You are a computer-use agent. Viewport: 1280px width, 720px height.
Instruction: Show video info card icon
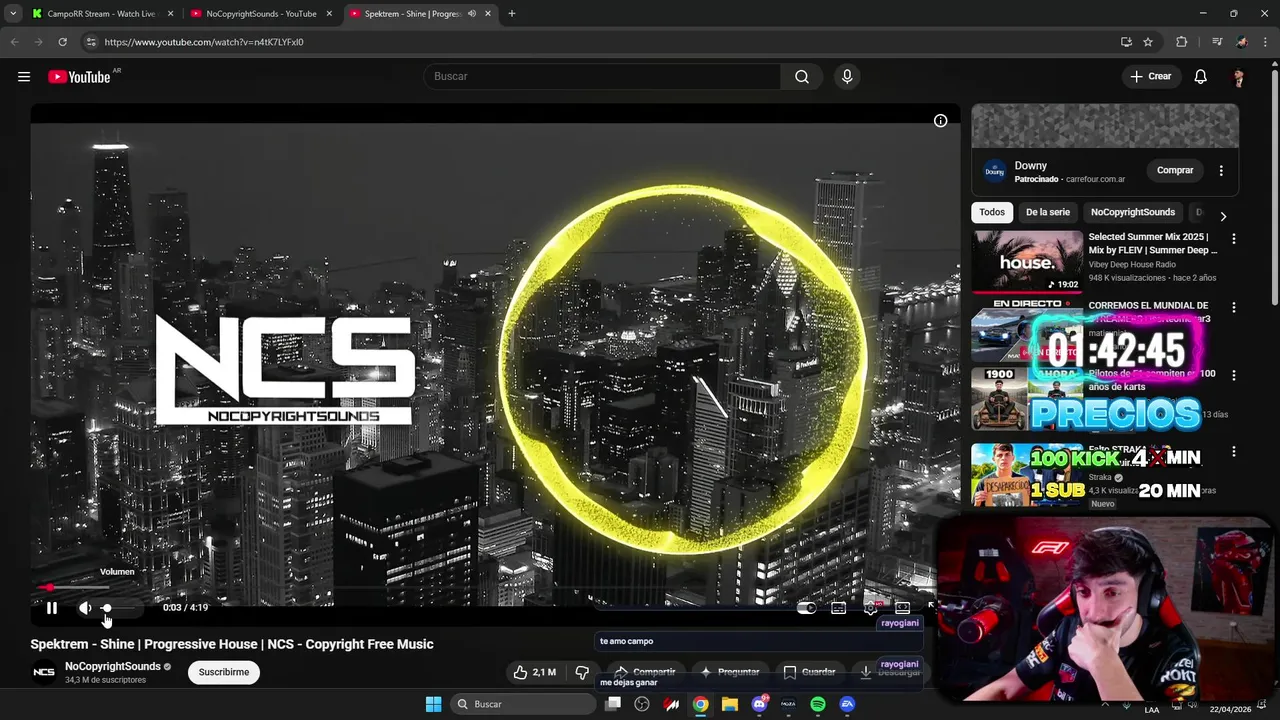[940, 121]
